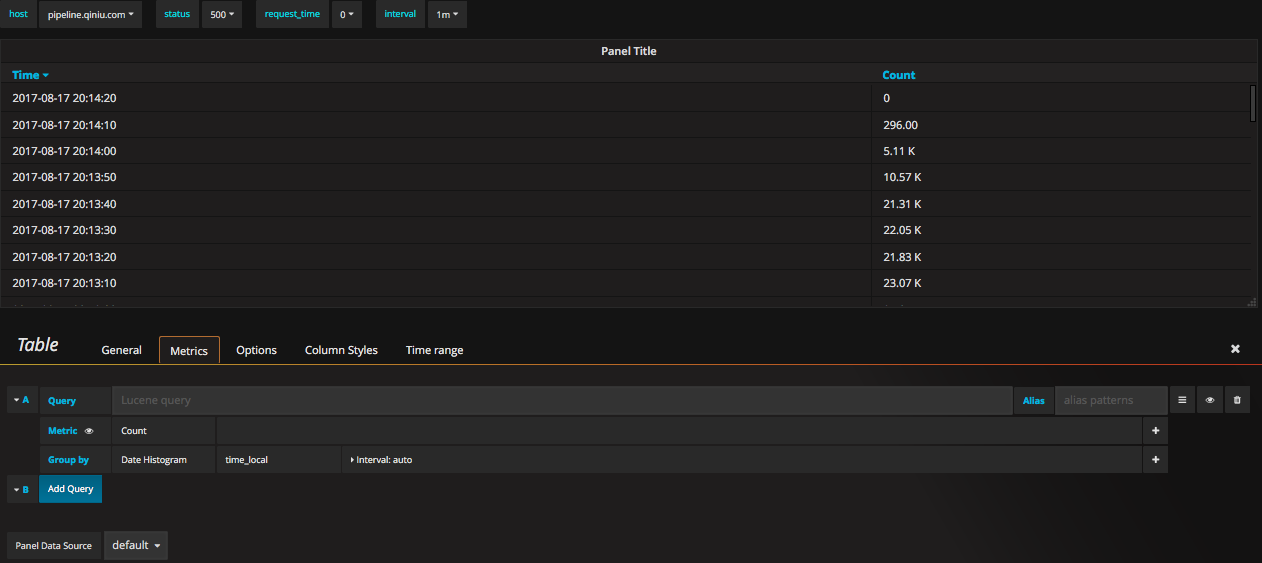Open the request_time 0 dropdown
Image resolution: width=1262 pixels, height=563 pixels.
[347, 15]
